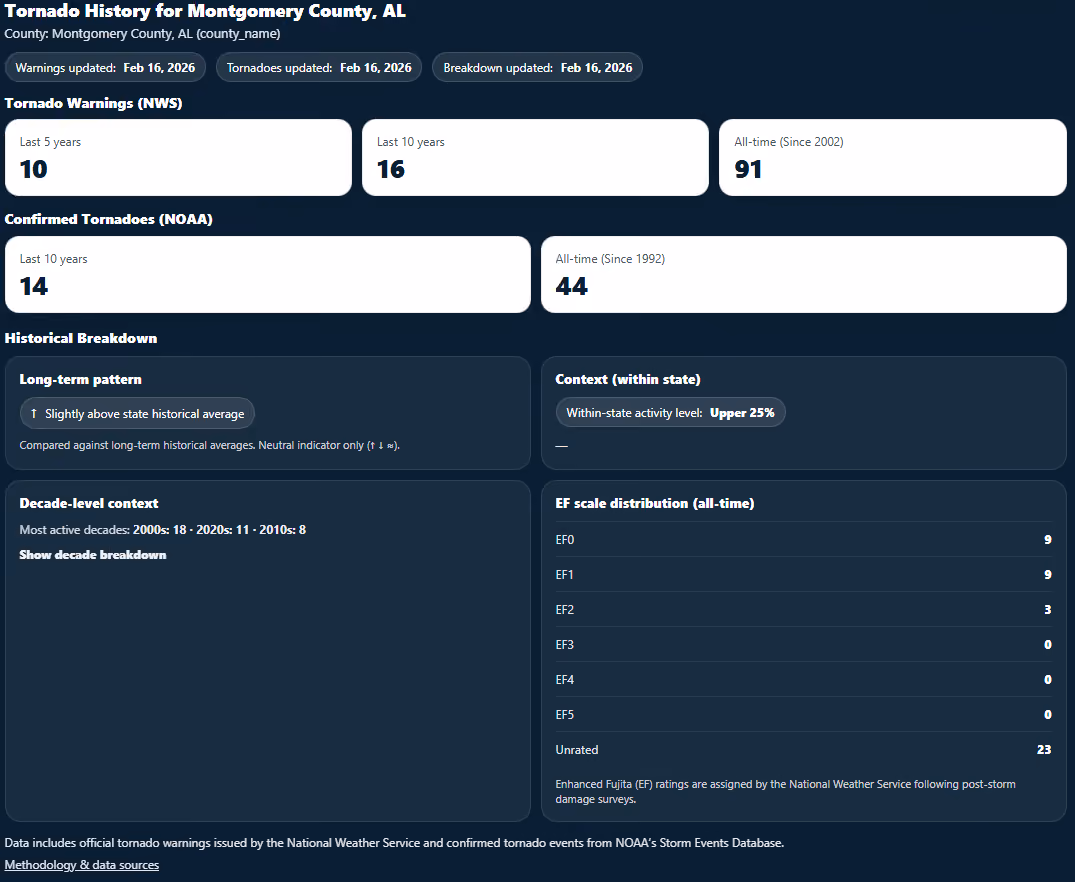1075x882 pixels.
Task: Click the Decade-level context title
Action: (x=88, y=503)
